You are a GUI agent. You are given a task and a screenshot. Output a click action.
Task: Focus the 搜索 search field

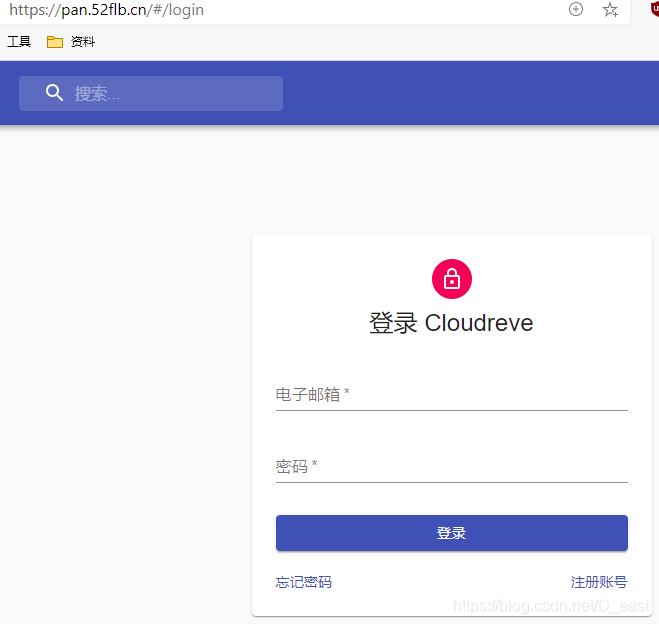pos(151,93)
